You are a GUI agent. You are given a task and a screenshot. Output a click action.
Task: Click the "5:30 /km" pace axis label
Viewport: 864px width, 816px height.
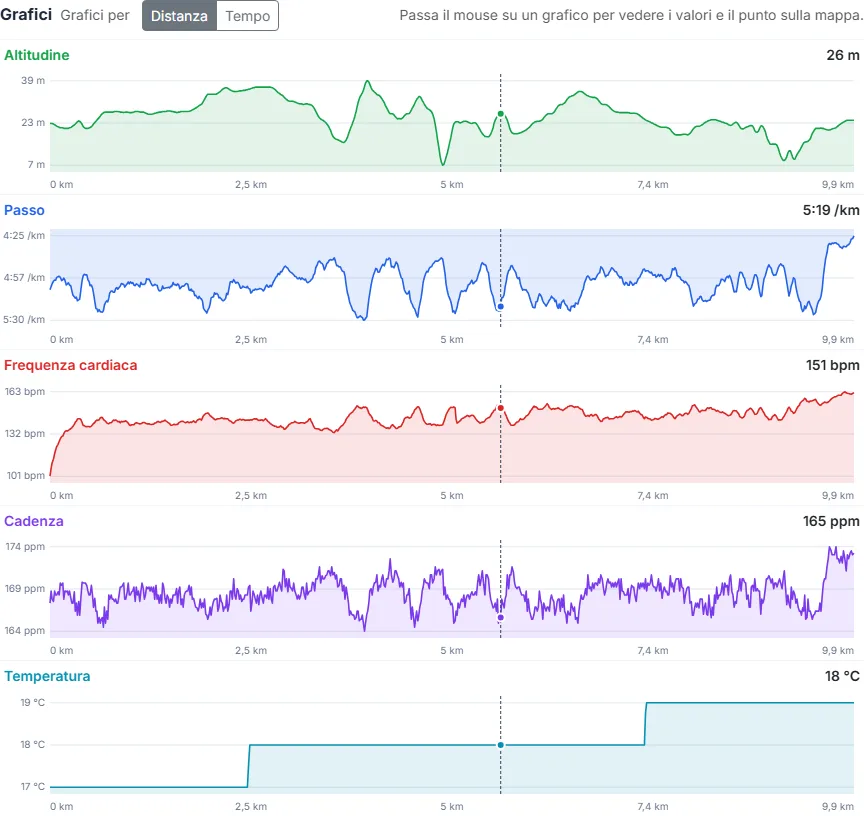point(24,320)
